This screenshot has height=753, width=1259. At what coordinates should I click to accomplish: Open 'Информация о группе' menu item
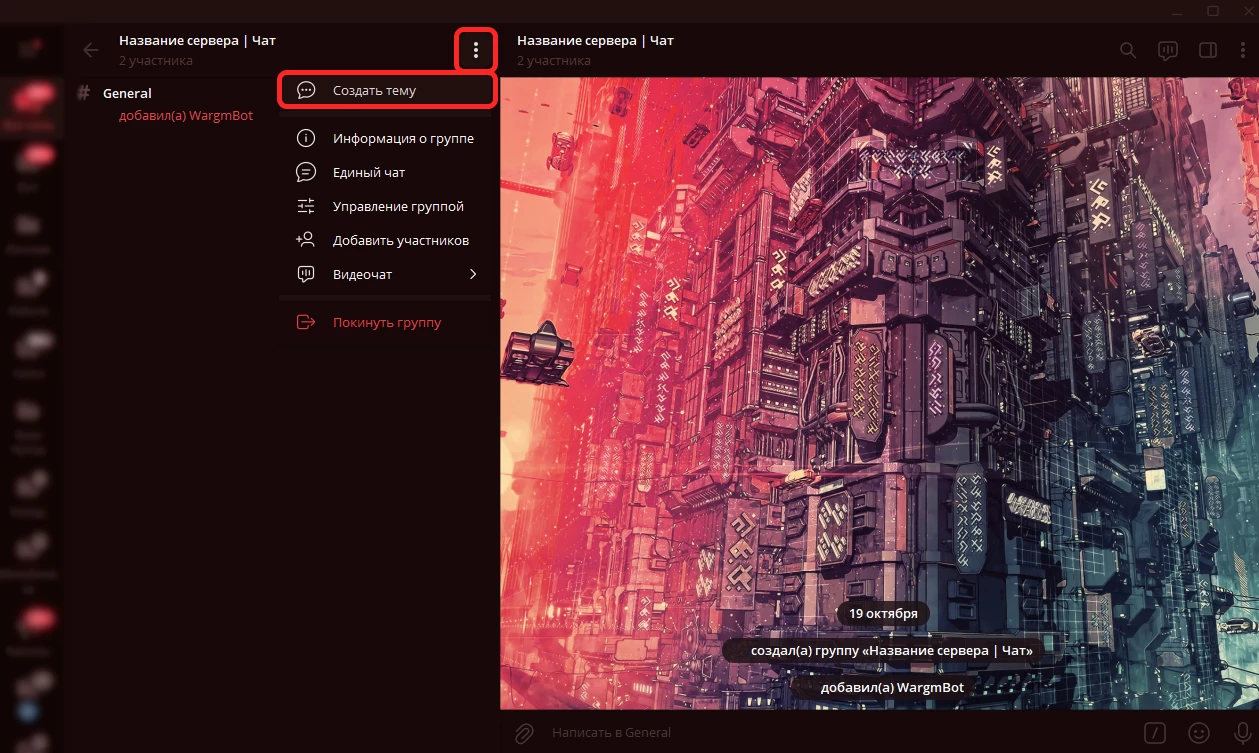click(x=402, y=139)
